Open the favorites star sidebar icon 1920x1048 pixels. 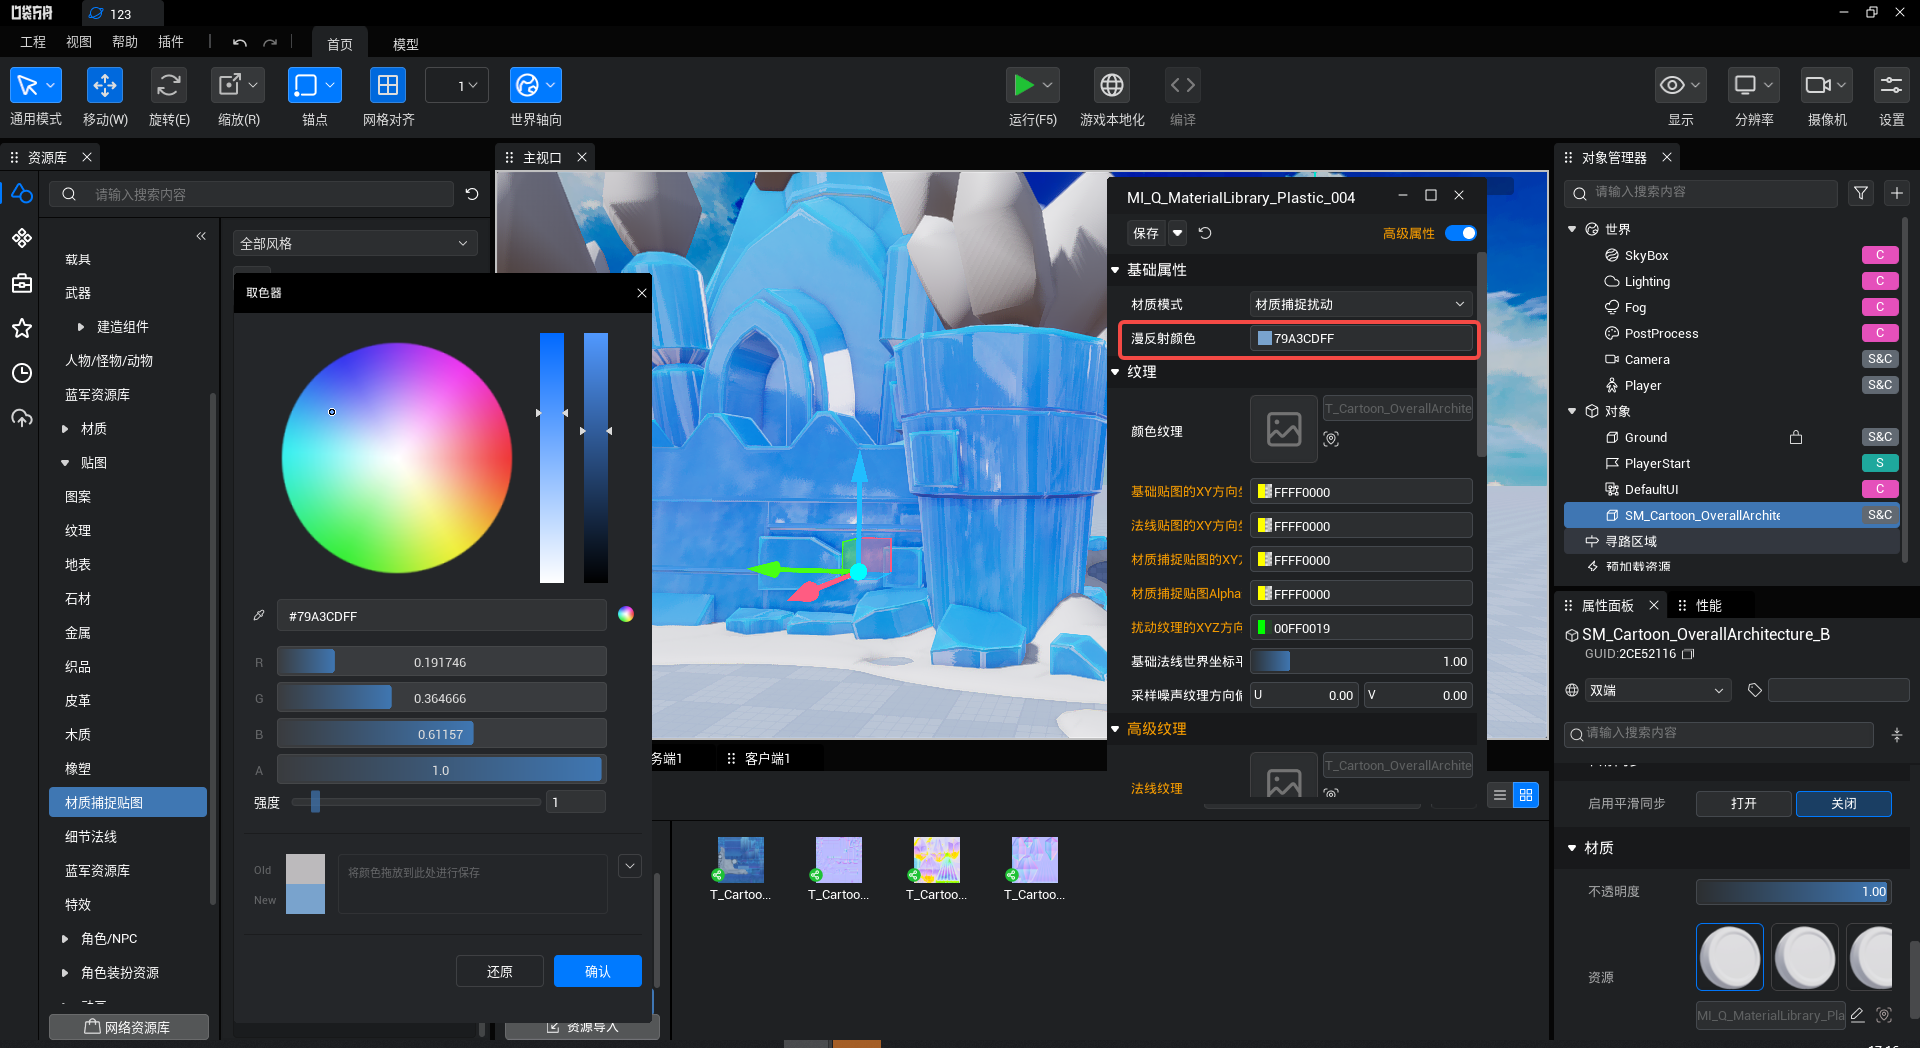(x=22, y=328)
